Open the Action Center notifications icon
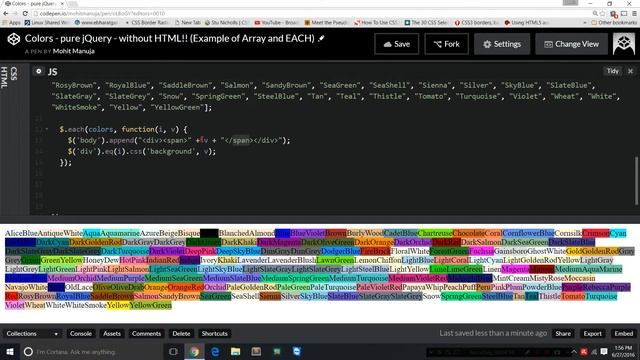This screenshot has height=360, width=640. (x=604, y=351)
